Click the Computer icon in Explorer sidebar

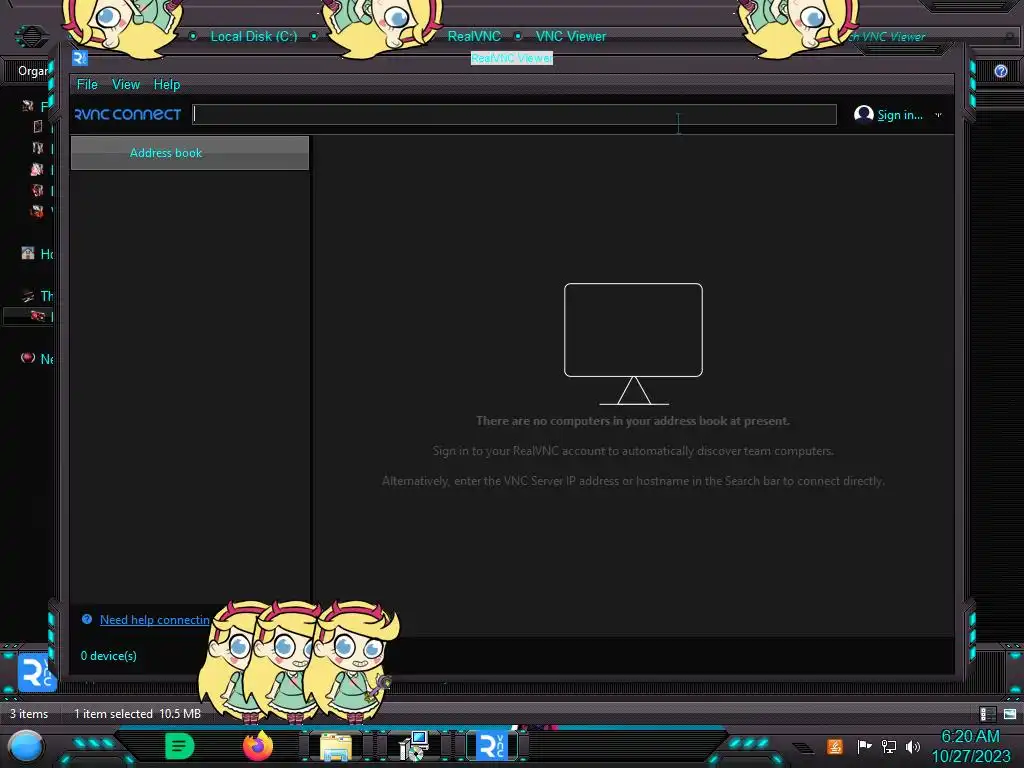click(x=27, y=296)
